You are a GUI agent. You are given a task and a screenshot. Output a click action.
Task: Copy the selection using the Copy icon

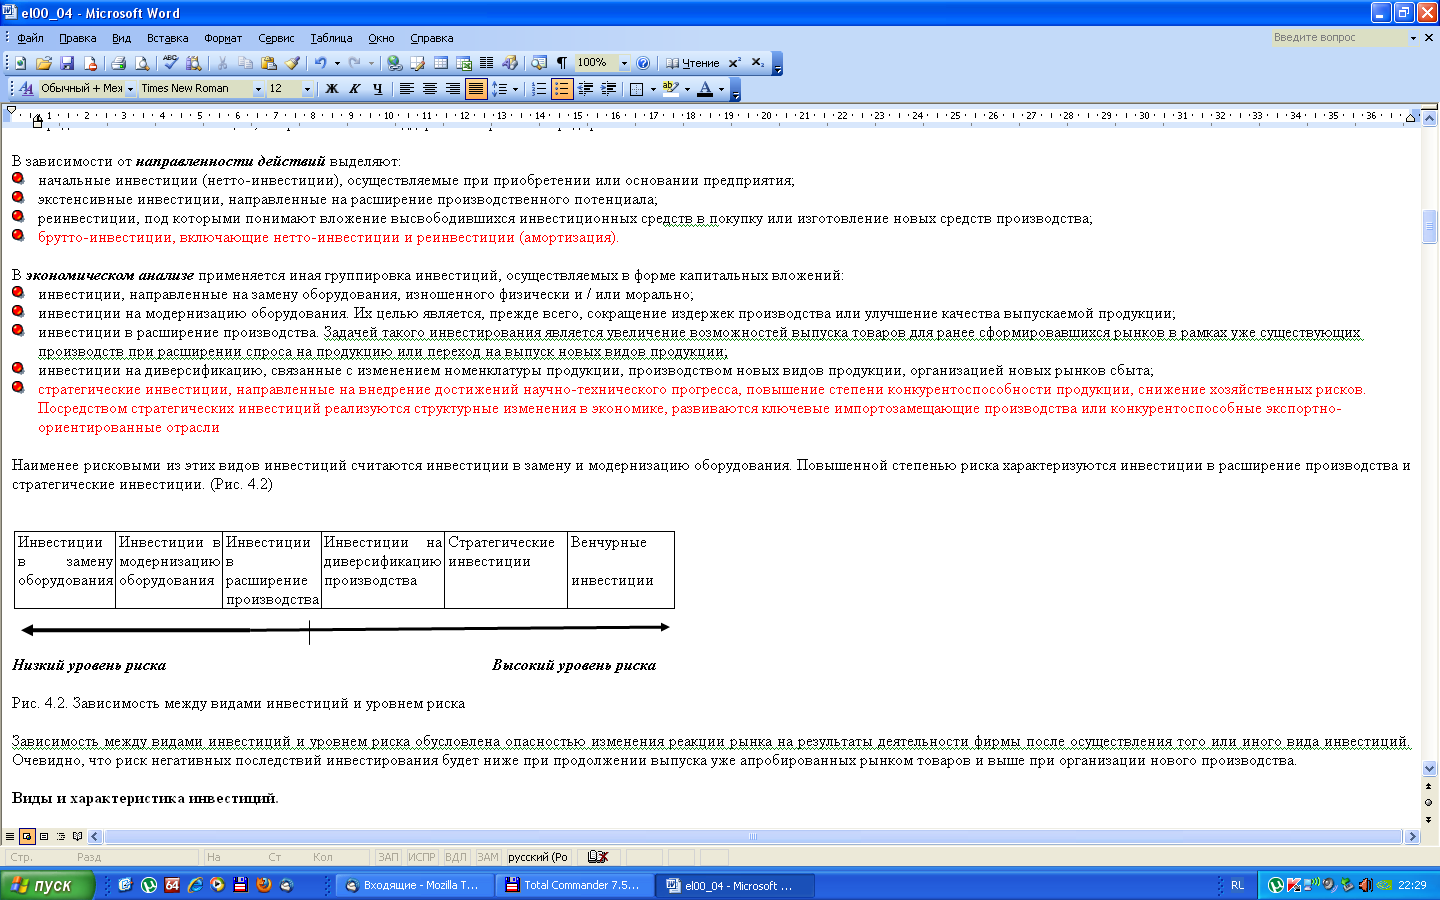coord(245,63)
